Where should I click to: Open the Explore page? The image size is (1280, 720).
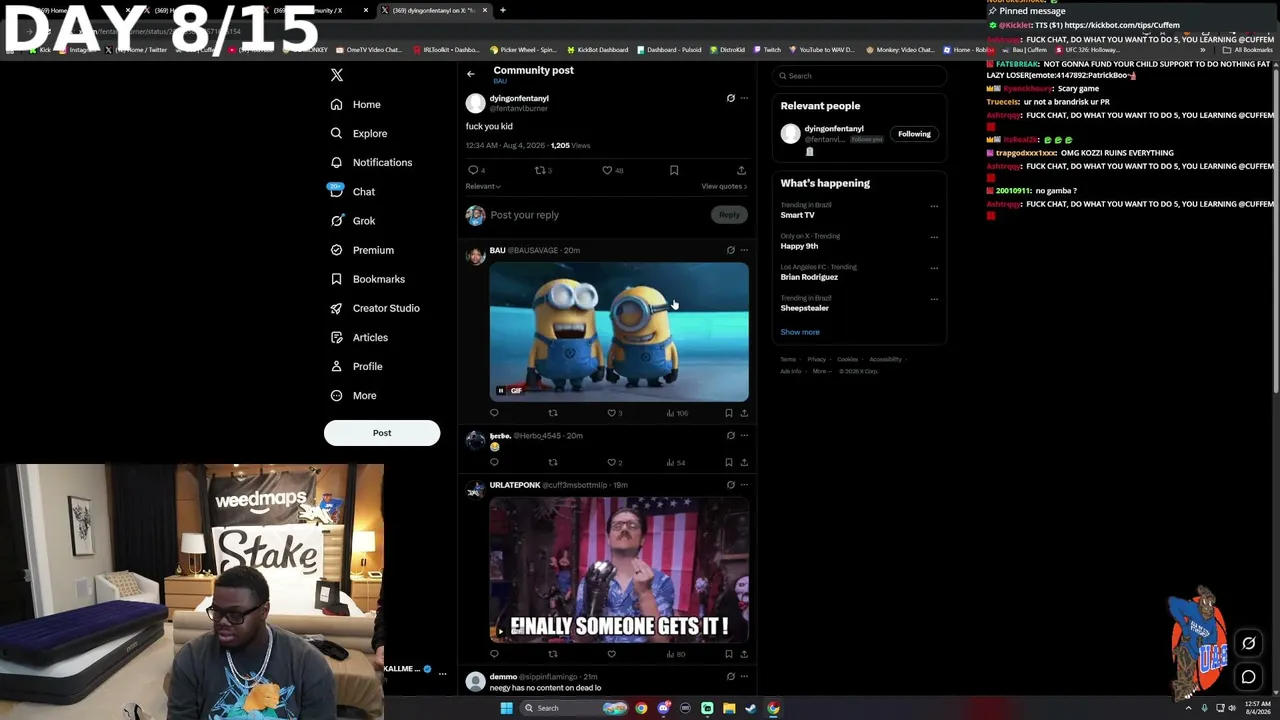(x=359, y=133)
